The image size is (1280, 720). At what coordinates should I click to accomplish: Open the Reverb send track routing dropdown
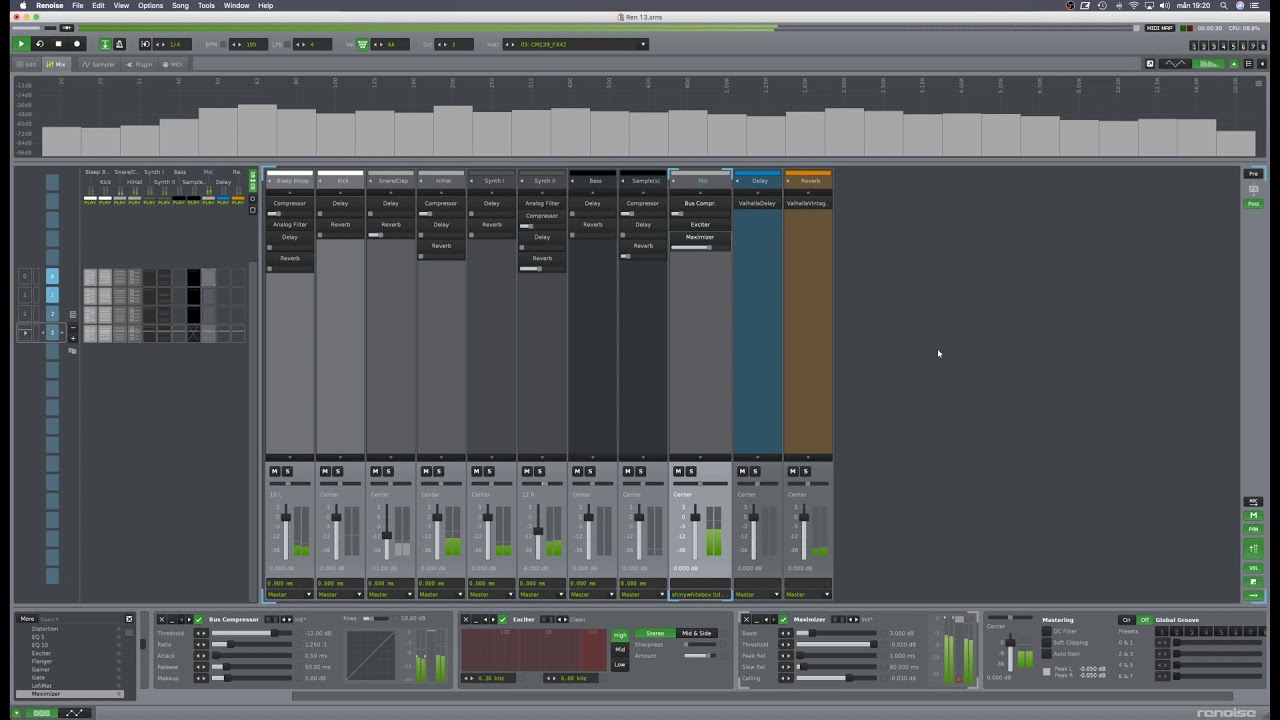[x=808, y=594]
